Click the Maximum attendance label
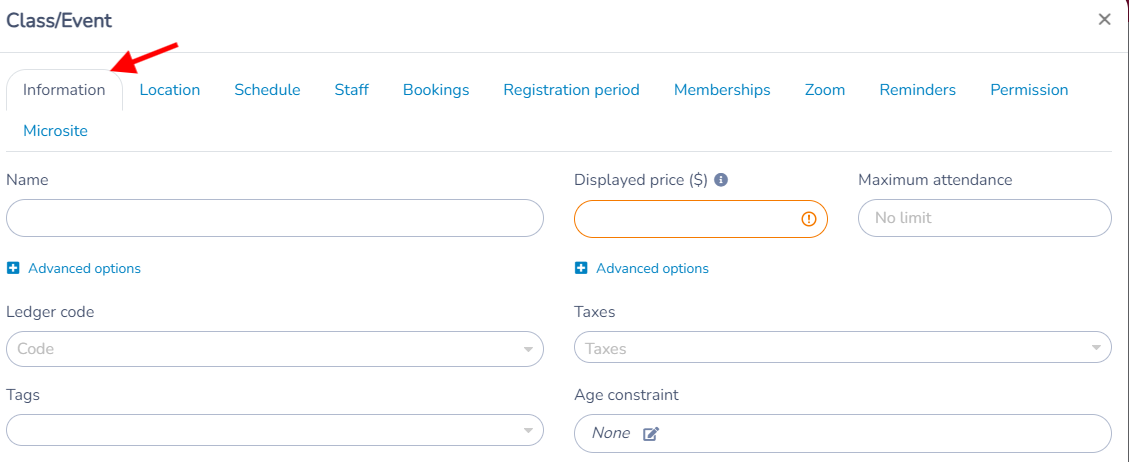1129x462 pixels. click(x=935, y=180)
